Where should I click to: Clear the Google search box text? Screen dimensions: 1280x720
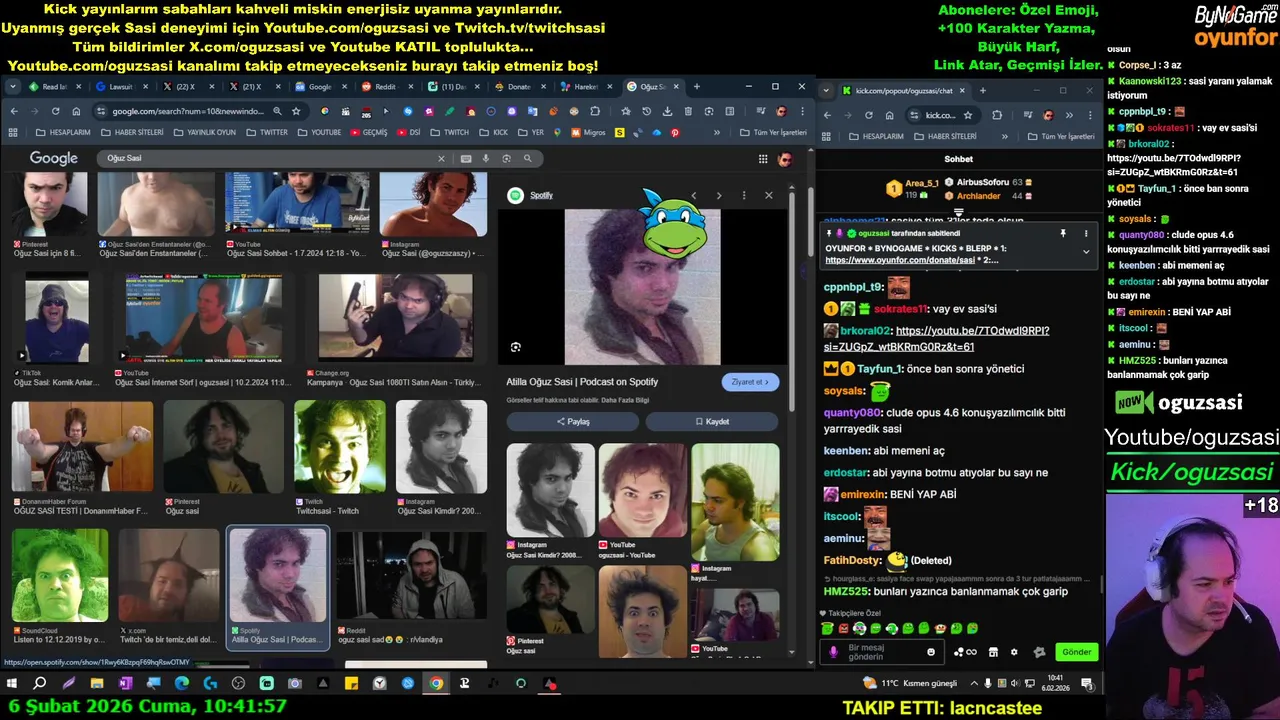click(441, 158)
